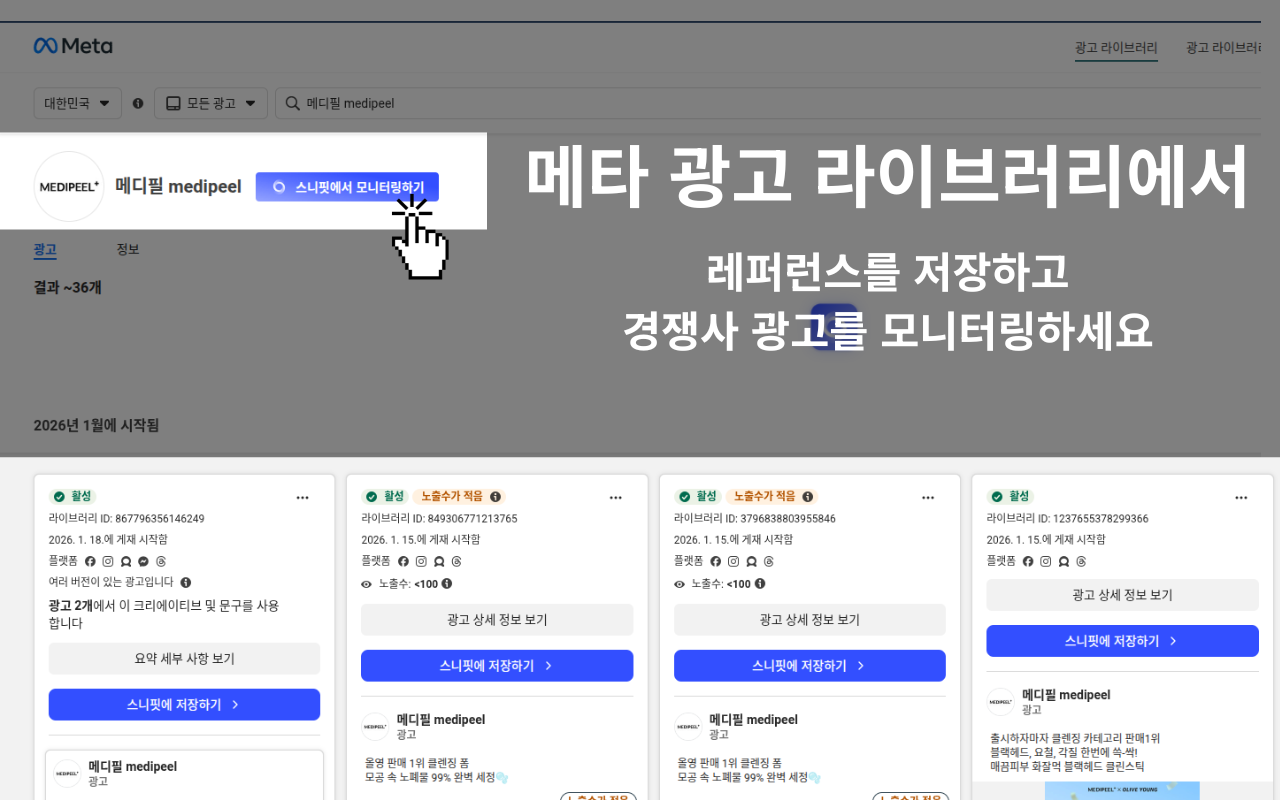Click the text 라이브러리 ID: 3796838803955846
1280x800 pixels.
(755, 519)
